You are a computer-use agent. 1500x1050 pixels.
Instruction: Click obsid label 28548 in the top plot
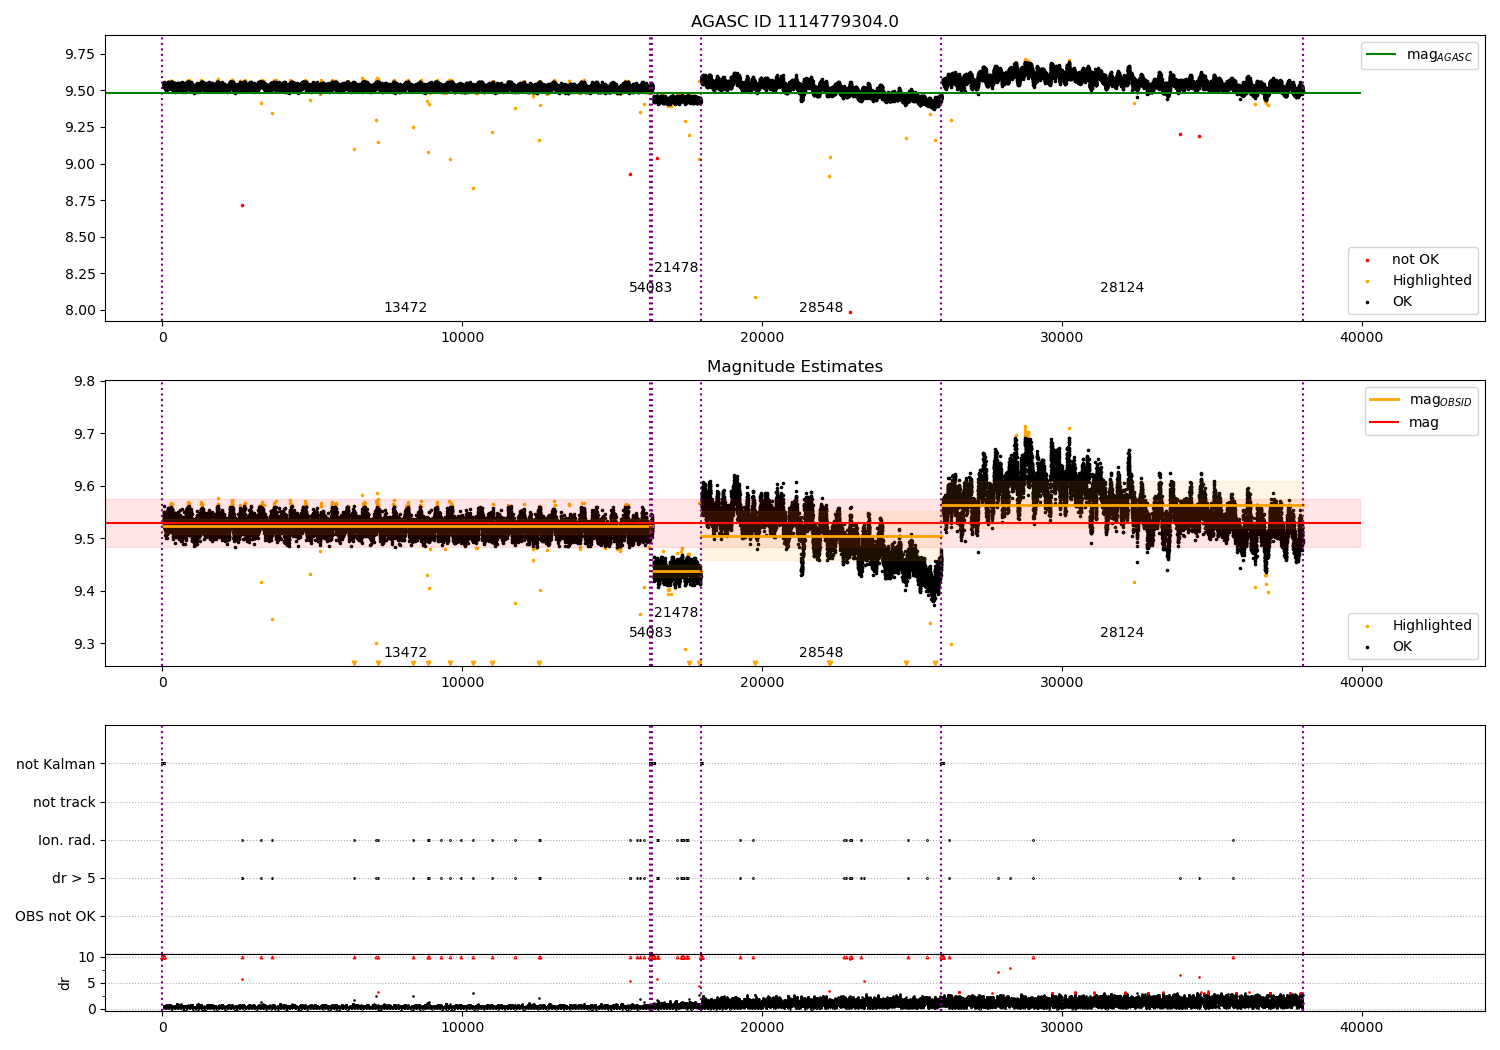click(821, 307)
